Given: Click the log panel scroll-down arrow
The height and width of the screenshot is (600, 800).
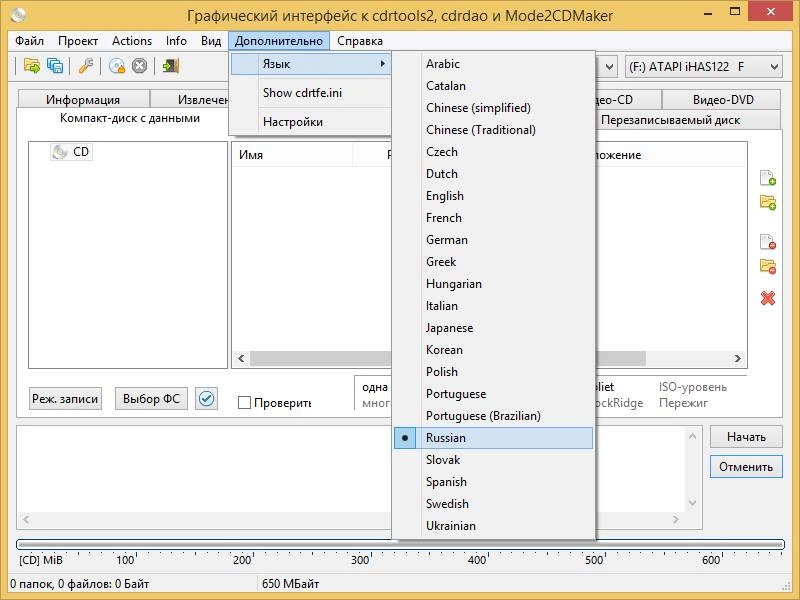Looking at the screenshot, I should pos(692,503).
